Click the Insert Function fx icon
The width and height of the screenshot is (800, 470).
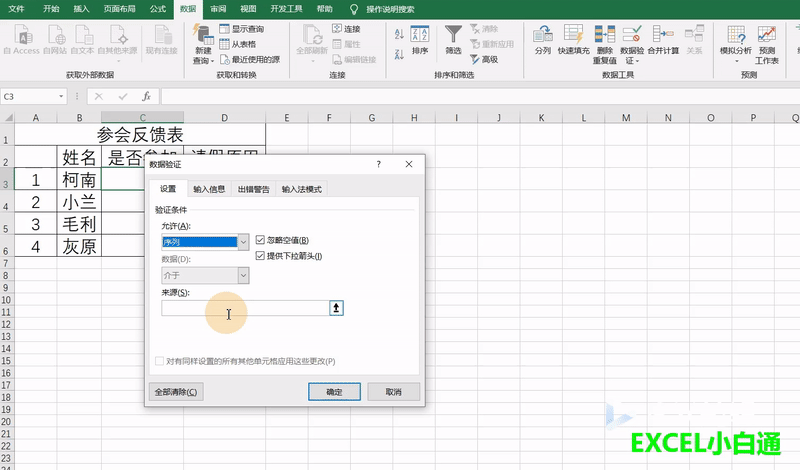point(146,96)
